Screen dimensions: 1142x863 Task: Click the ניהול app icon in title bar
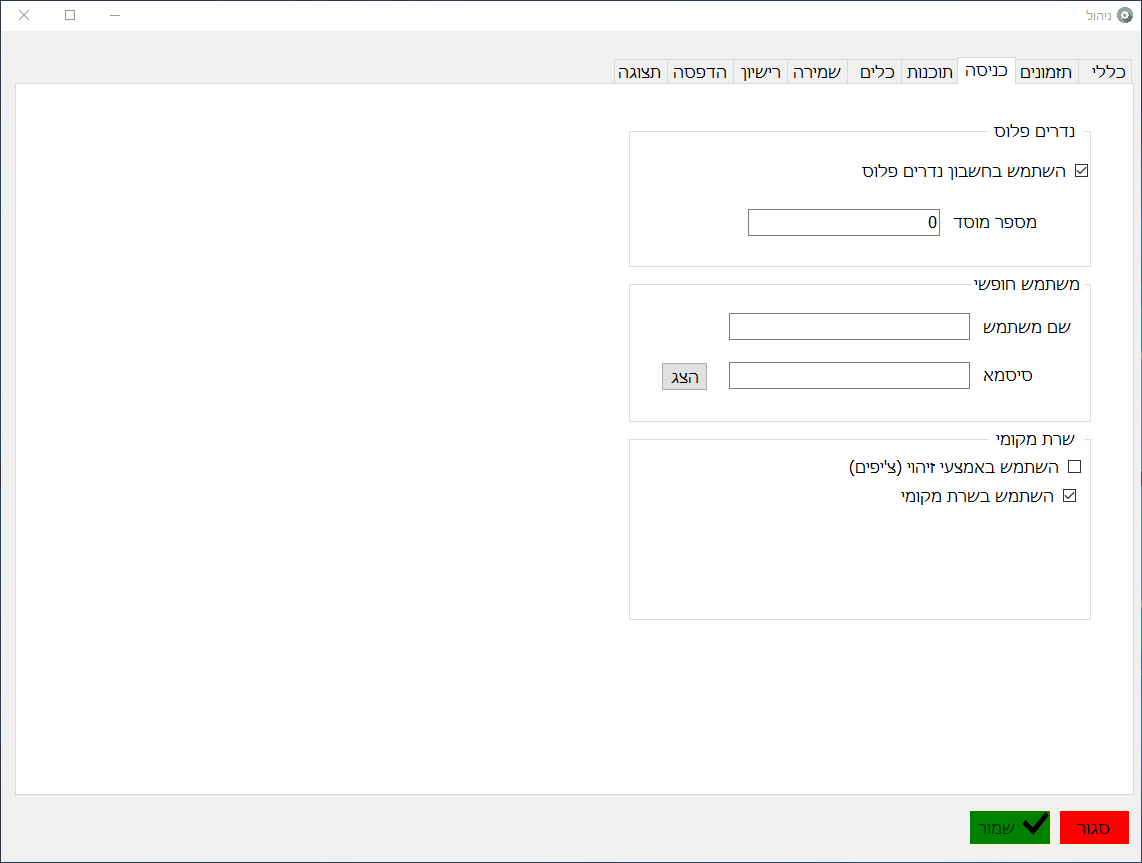[1125, 16]
